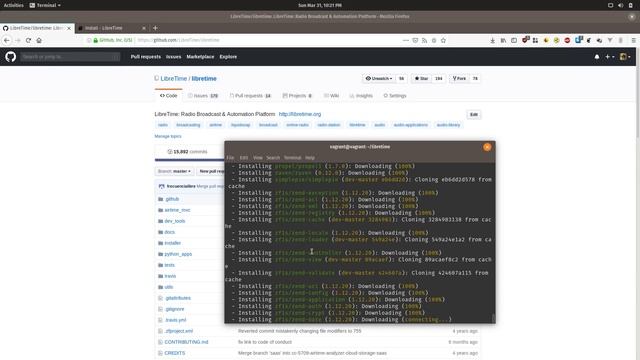Screen dimensions: 640x360
Task: Open terminal Help menu
Action: [x=310, y=158]
